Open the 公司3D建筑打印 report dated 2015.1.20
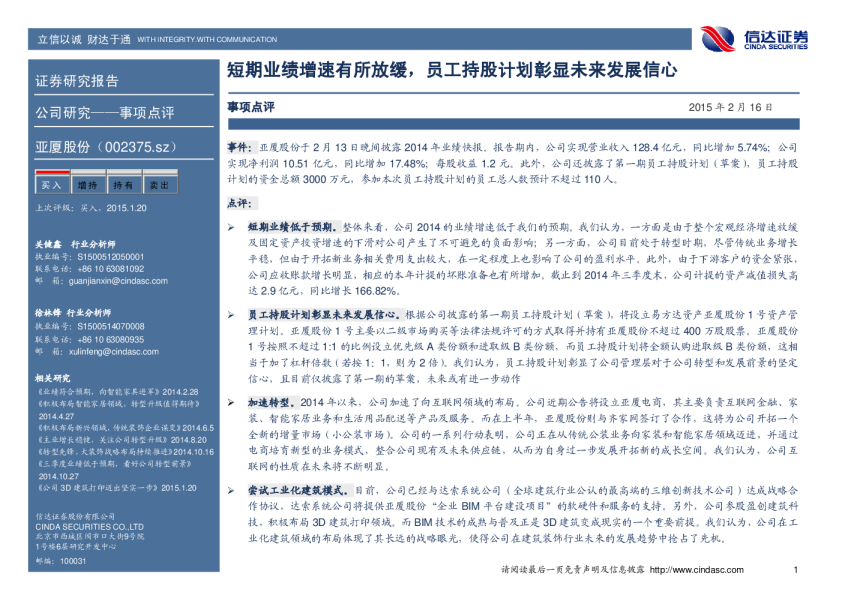The width and height of the screenshot is (842, 595). pyautogui.click(x=116, y=487)
